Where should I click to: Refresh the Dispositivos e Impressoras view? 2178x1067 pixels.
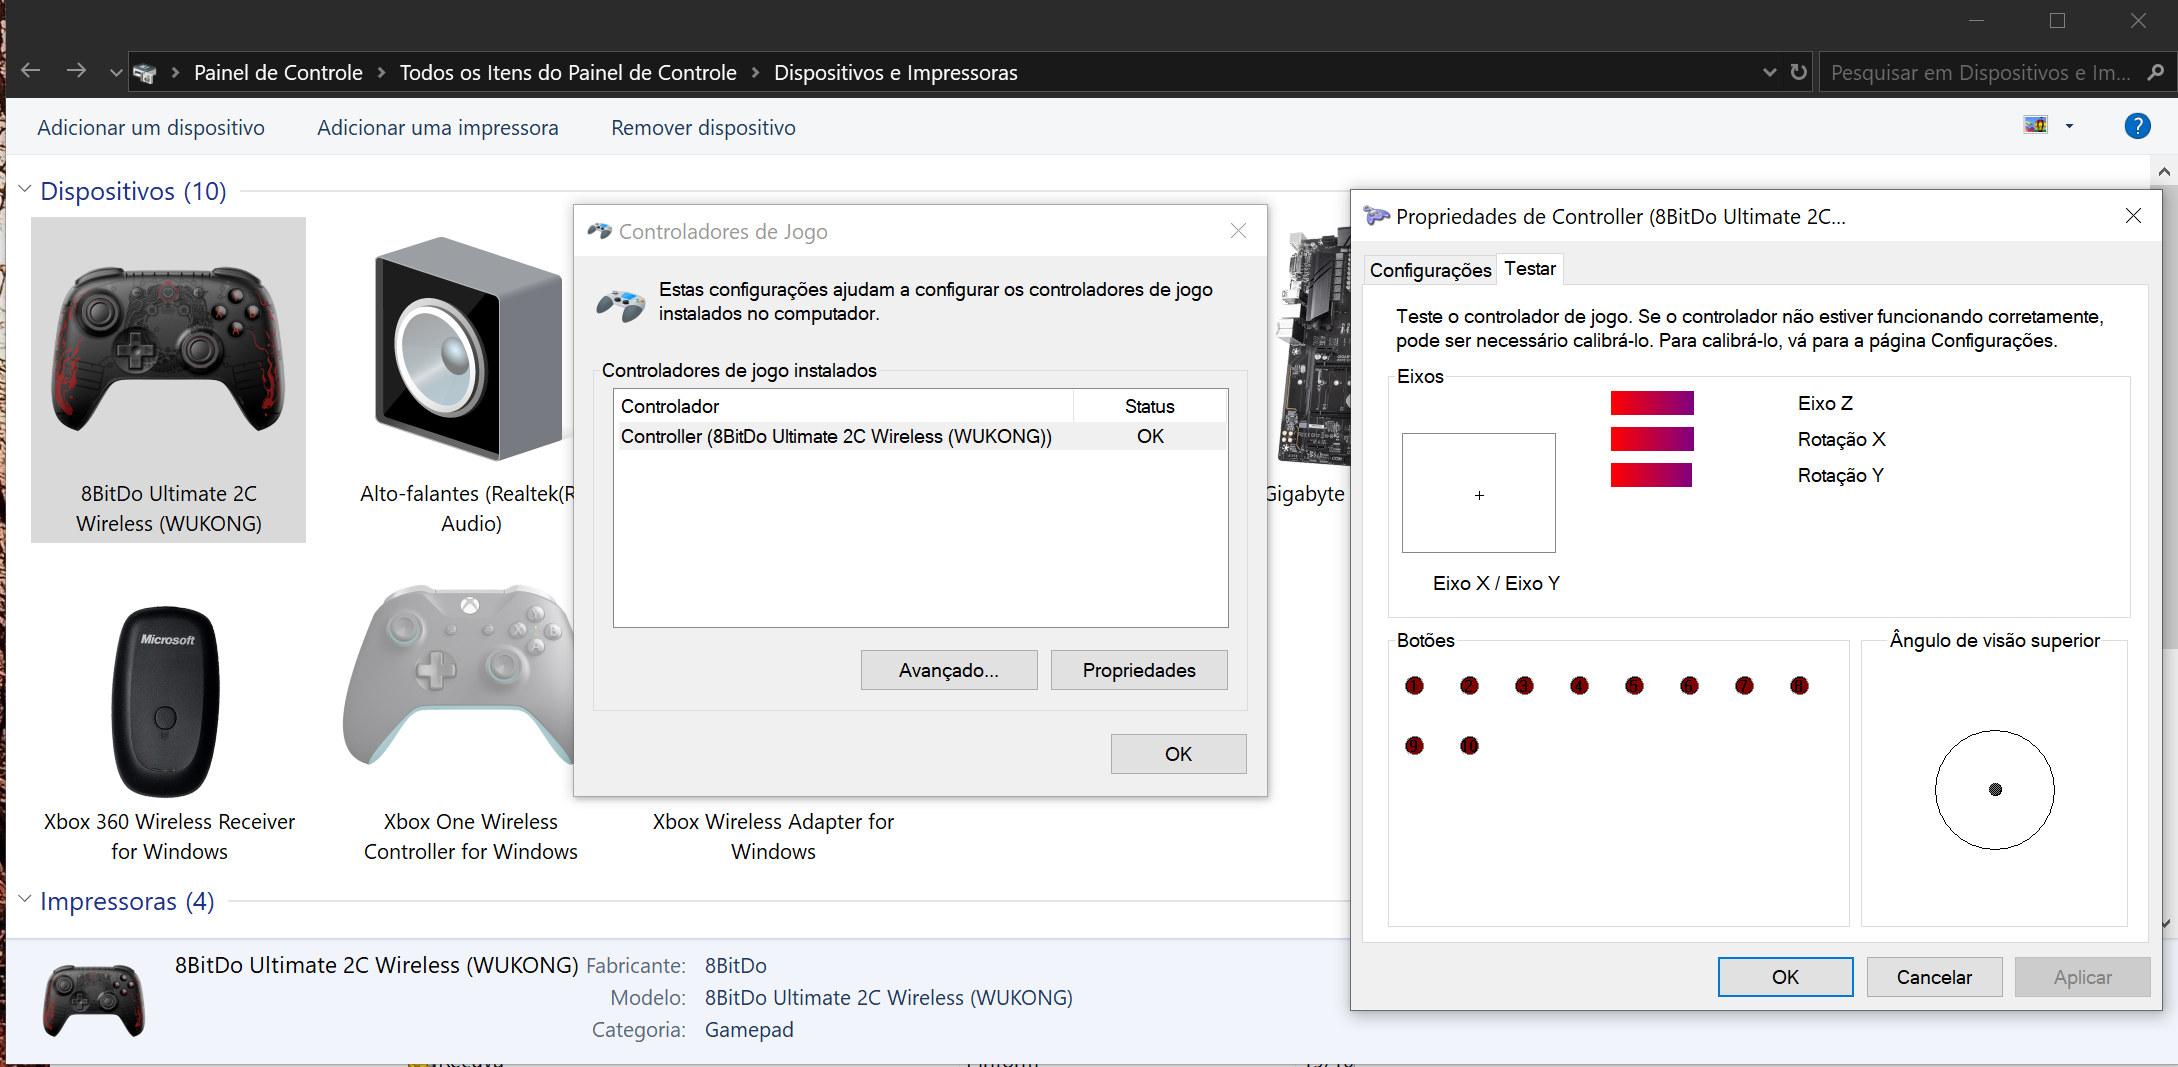pyautogui.click(x=1799, y=72)
